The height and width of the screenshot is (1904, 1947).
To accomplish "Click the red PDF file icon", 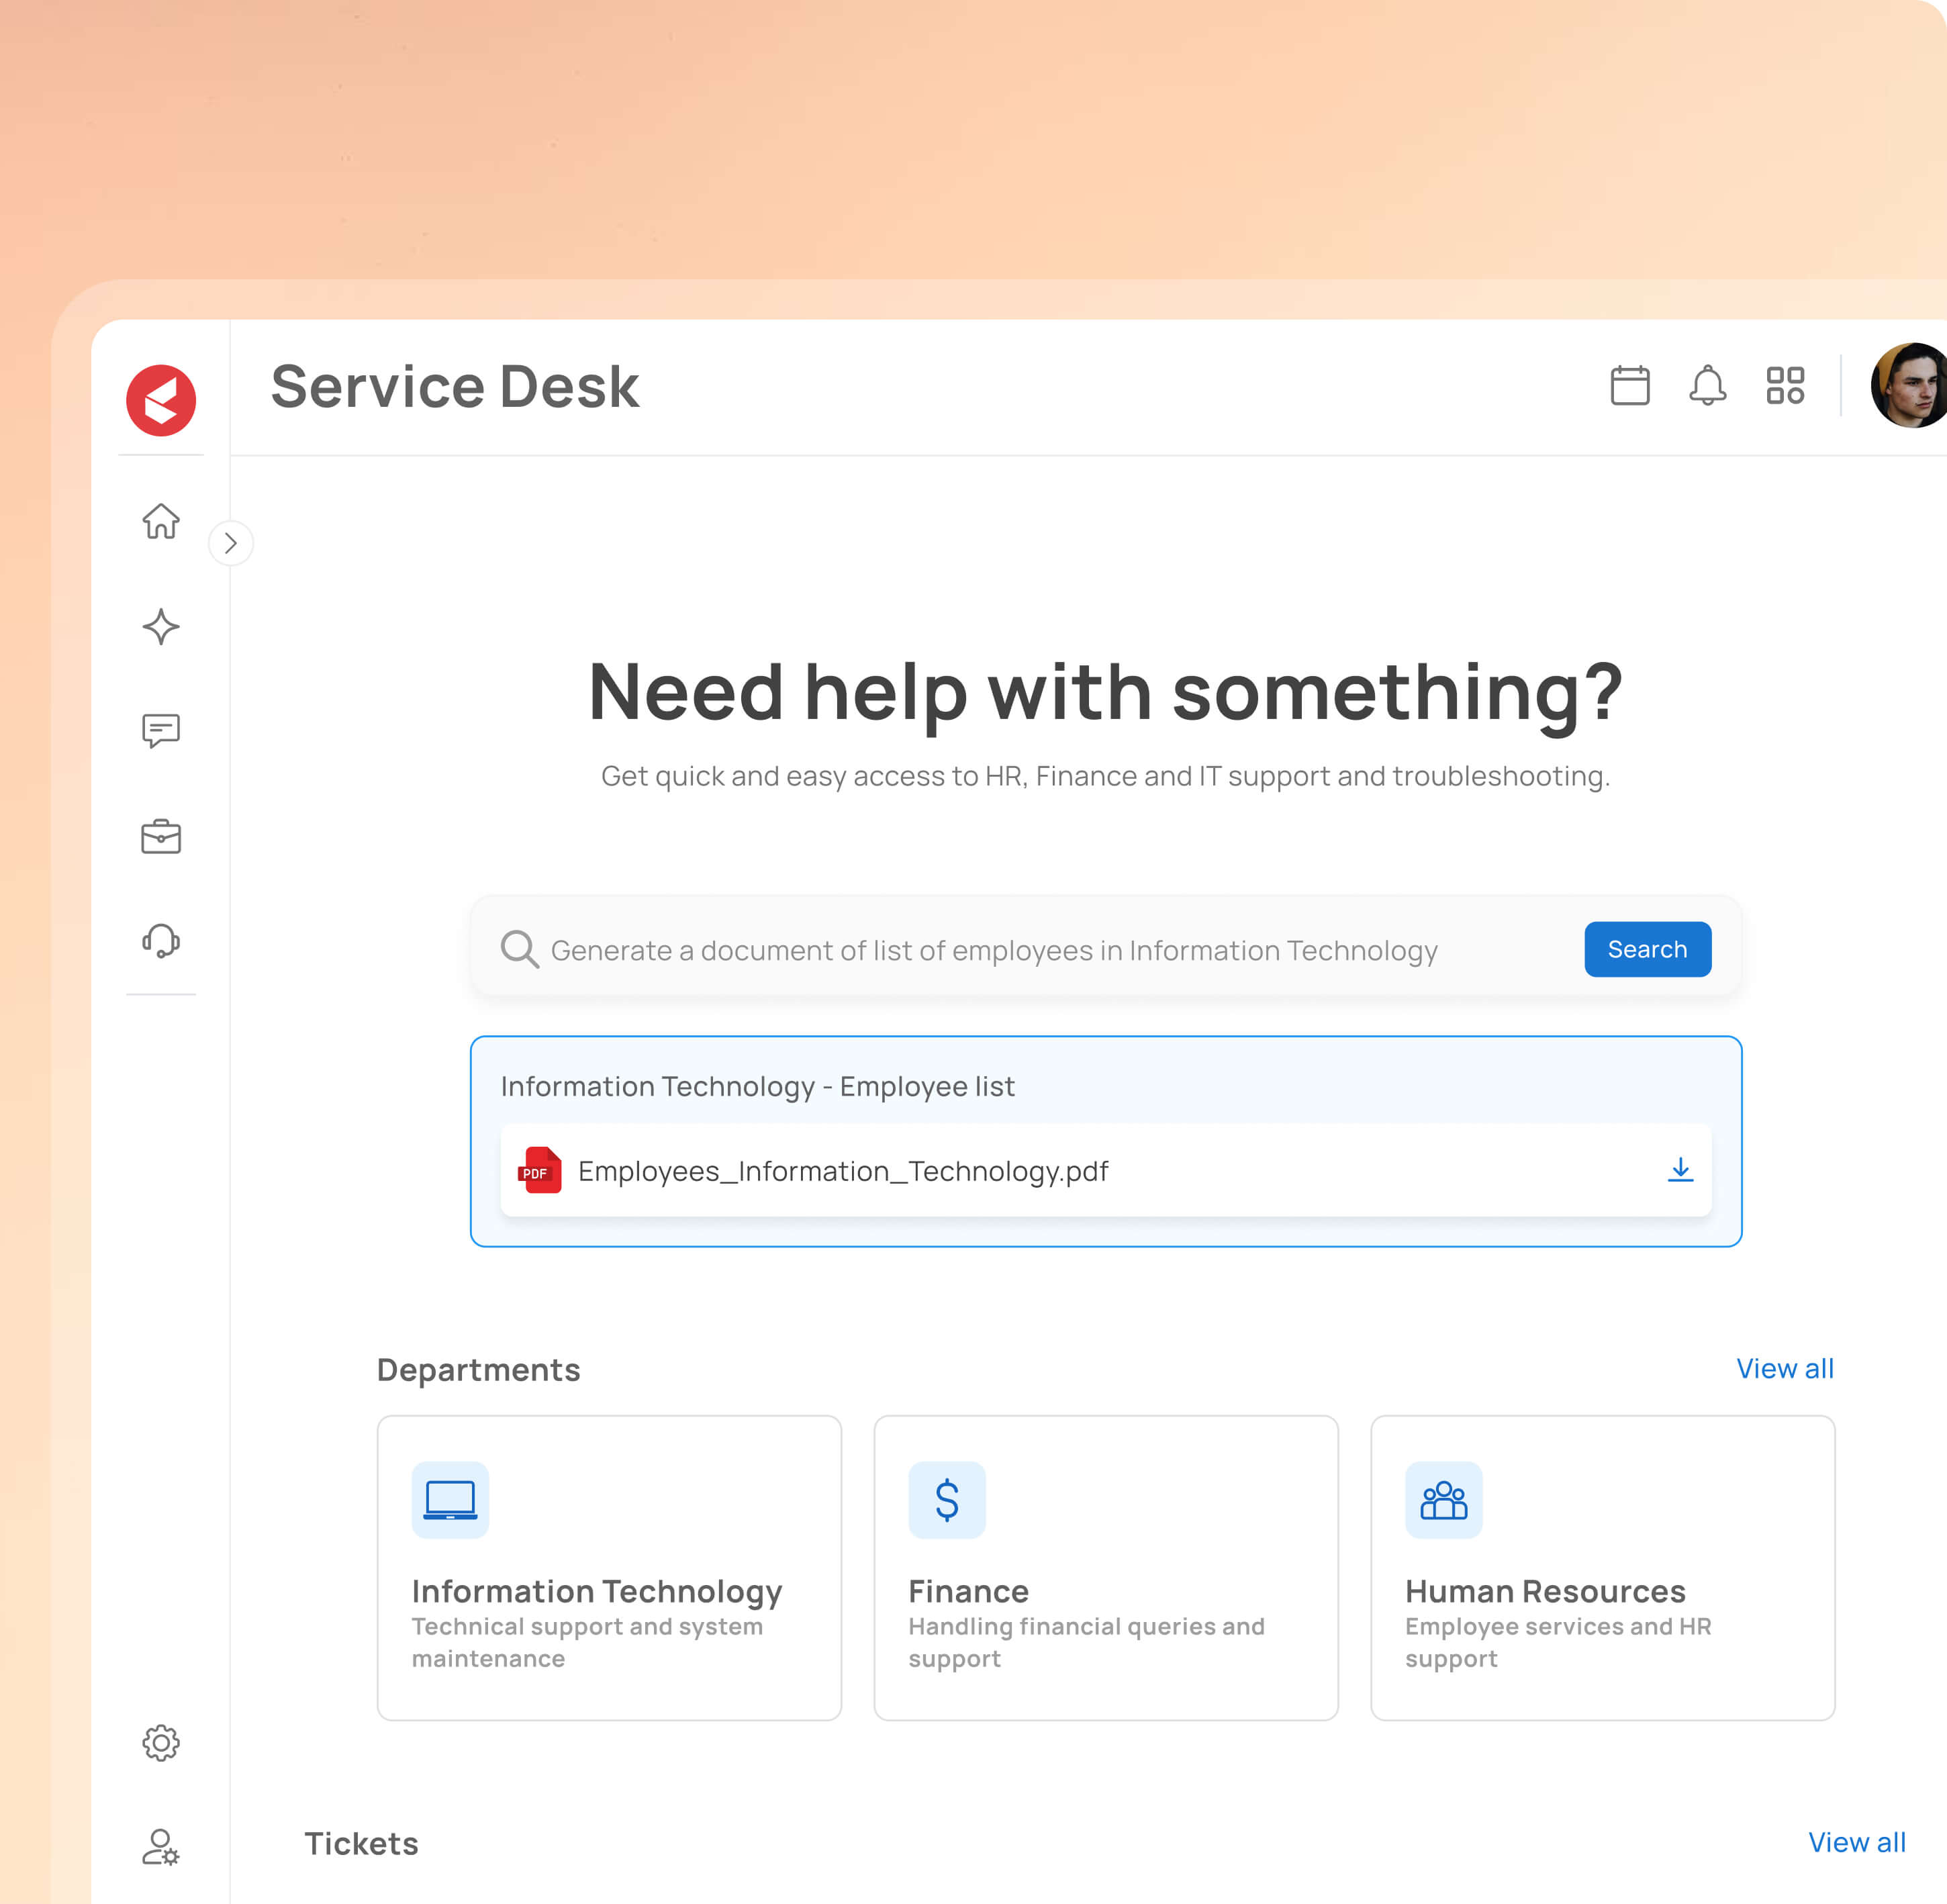I will coord(540,1170).
